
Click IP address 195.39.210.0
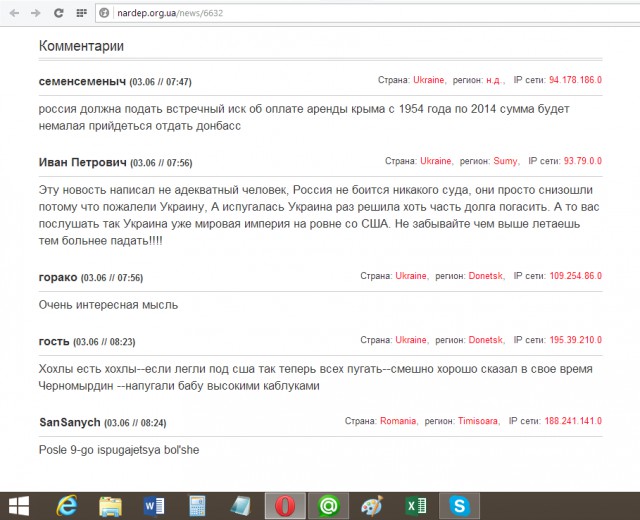(x=576, y=340)
